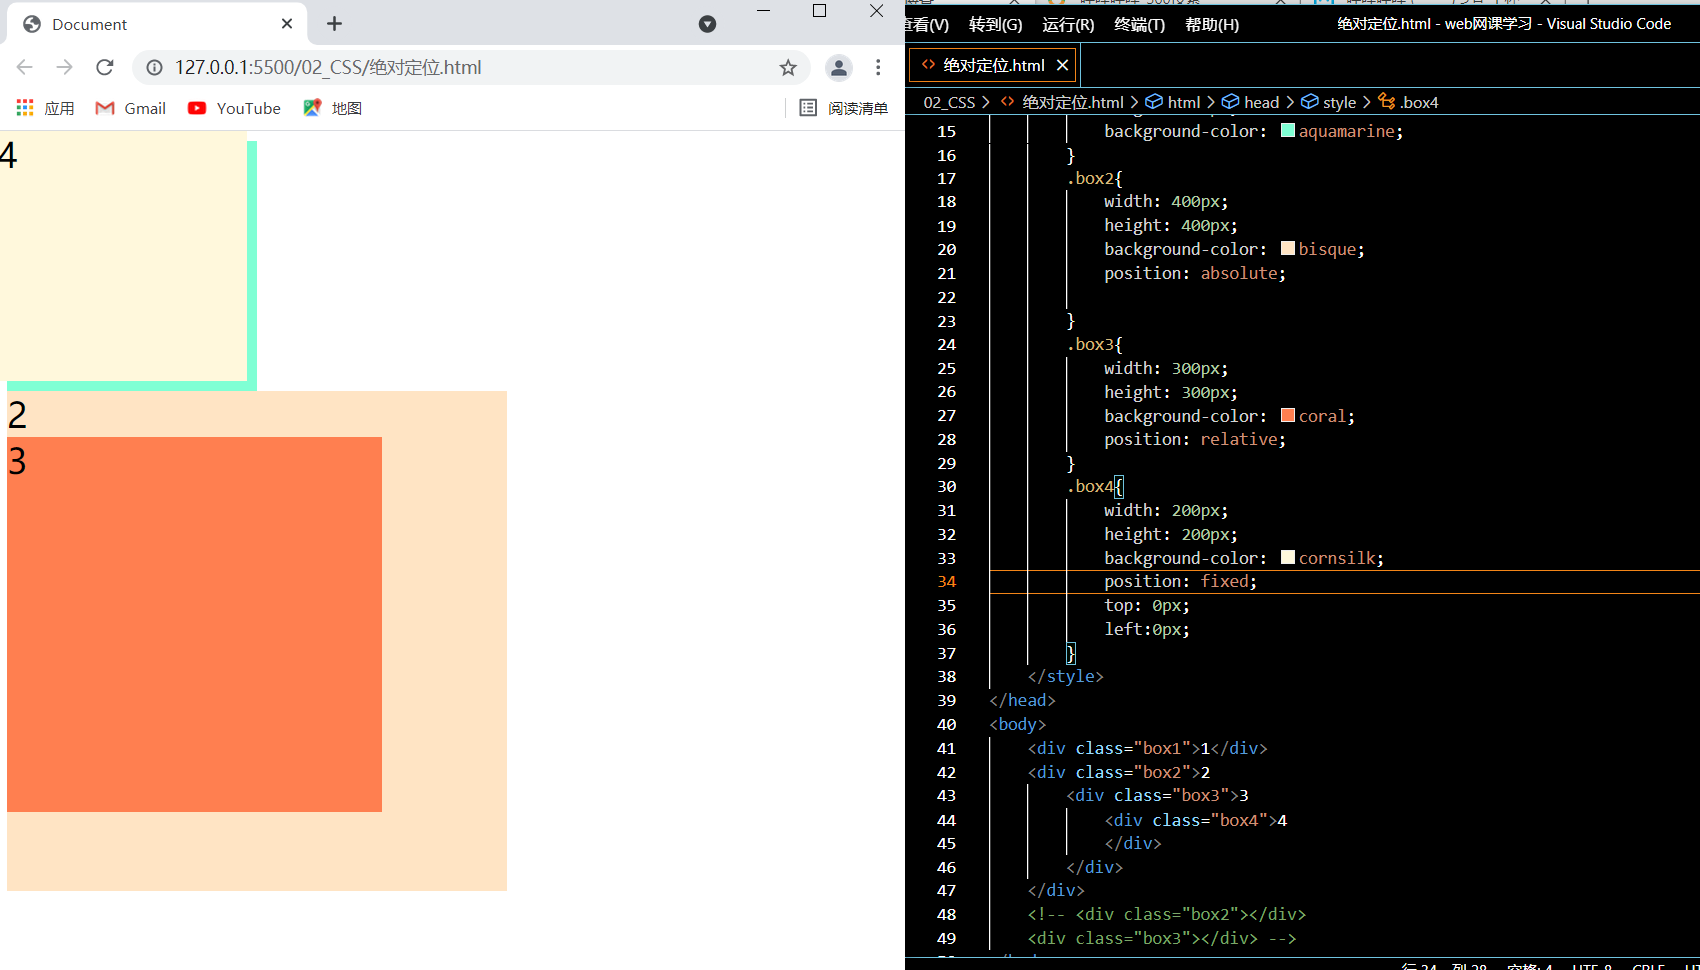Open the tab search dropdown arrow in Chrome
The image size is (1700, 970).
point(707,24)
